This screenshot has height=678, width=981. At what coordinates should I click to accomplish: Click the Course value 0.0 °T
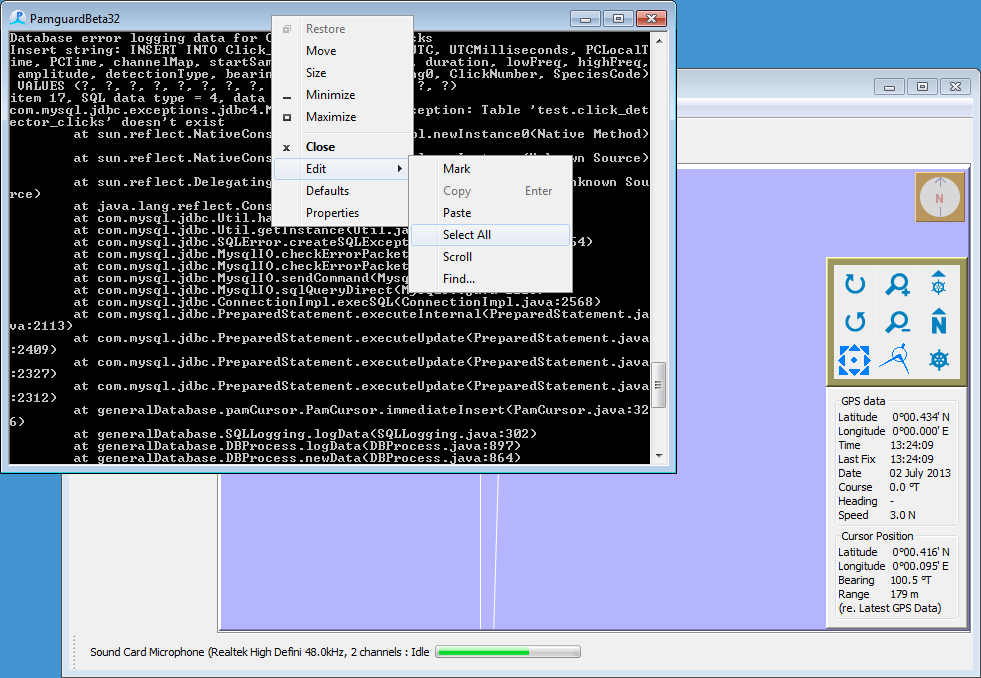[x=904, y=487]
